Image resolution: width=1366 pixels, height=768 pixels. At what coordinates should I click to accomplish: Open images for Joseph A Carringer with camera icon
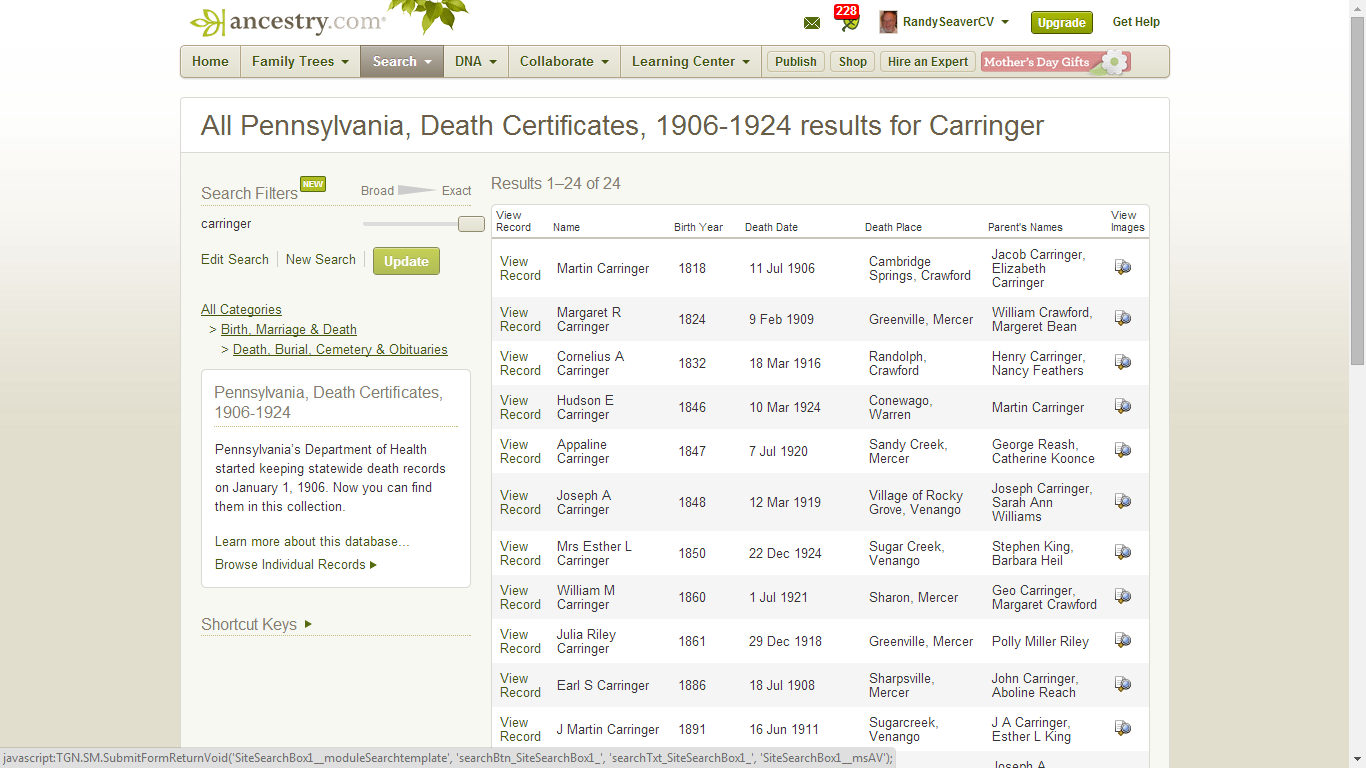tap(1122, 501)
